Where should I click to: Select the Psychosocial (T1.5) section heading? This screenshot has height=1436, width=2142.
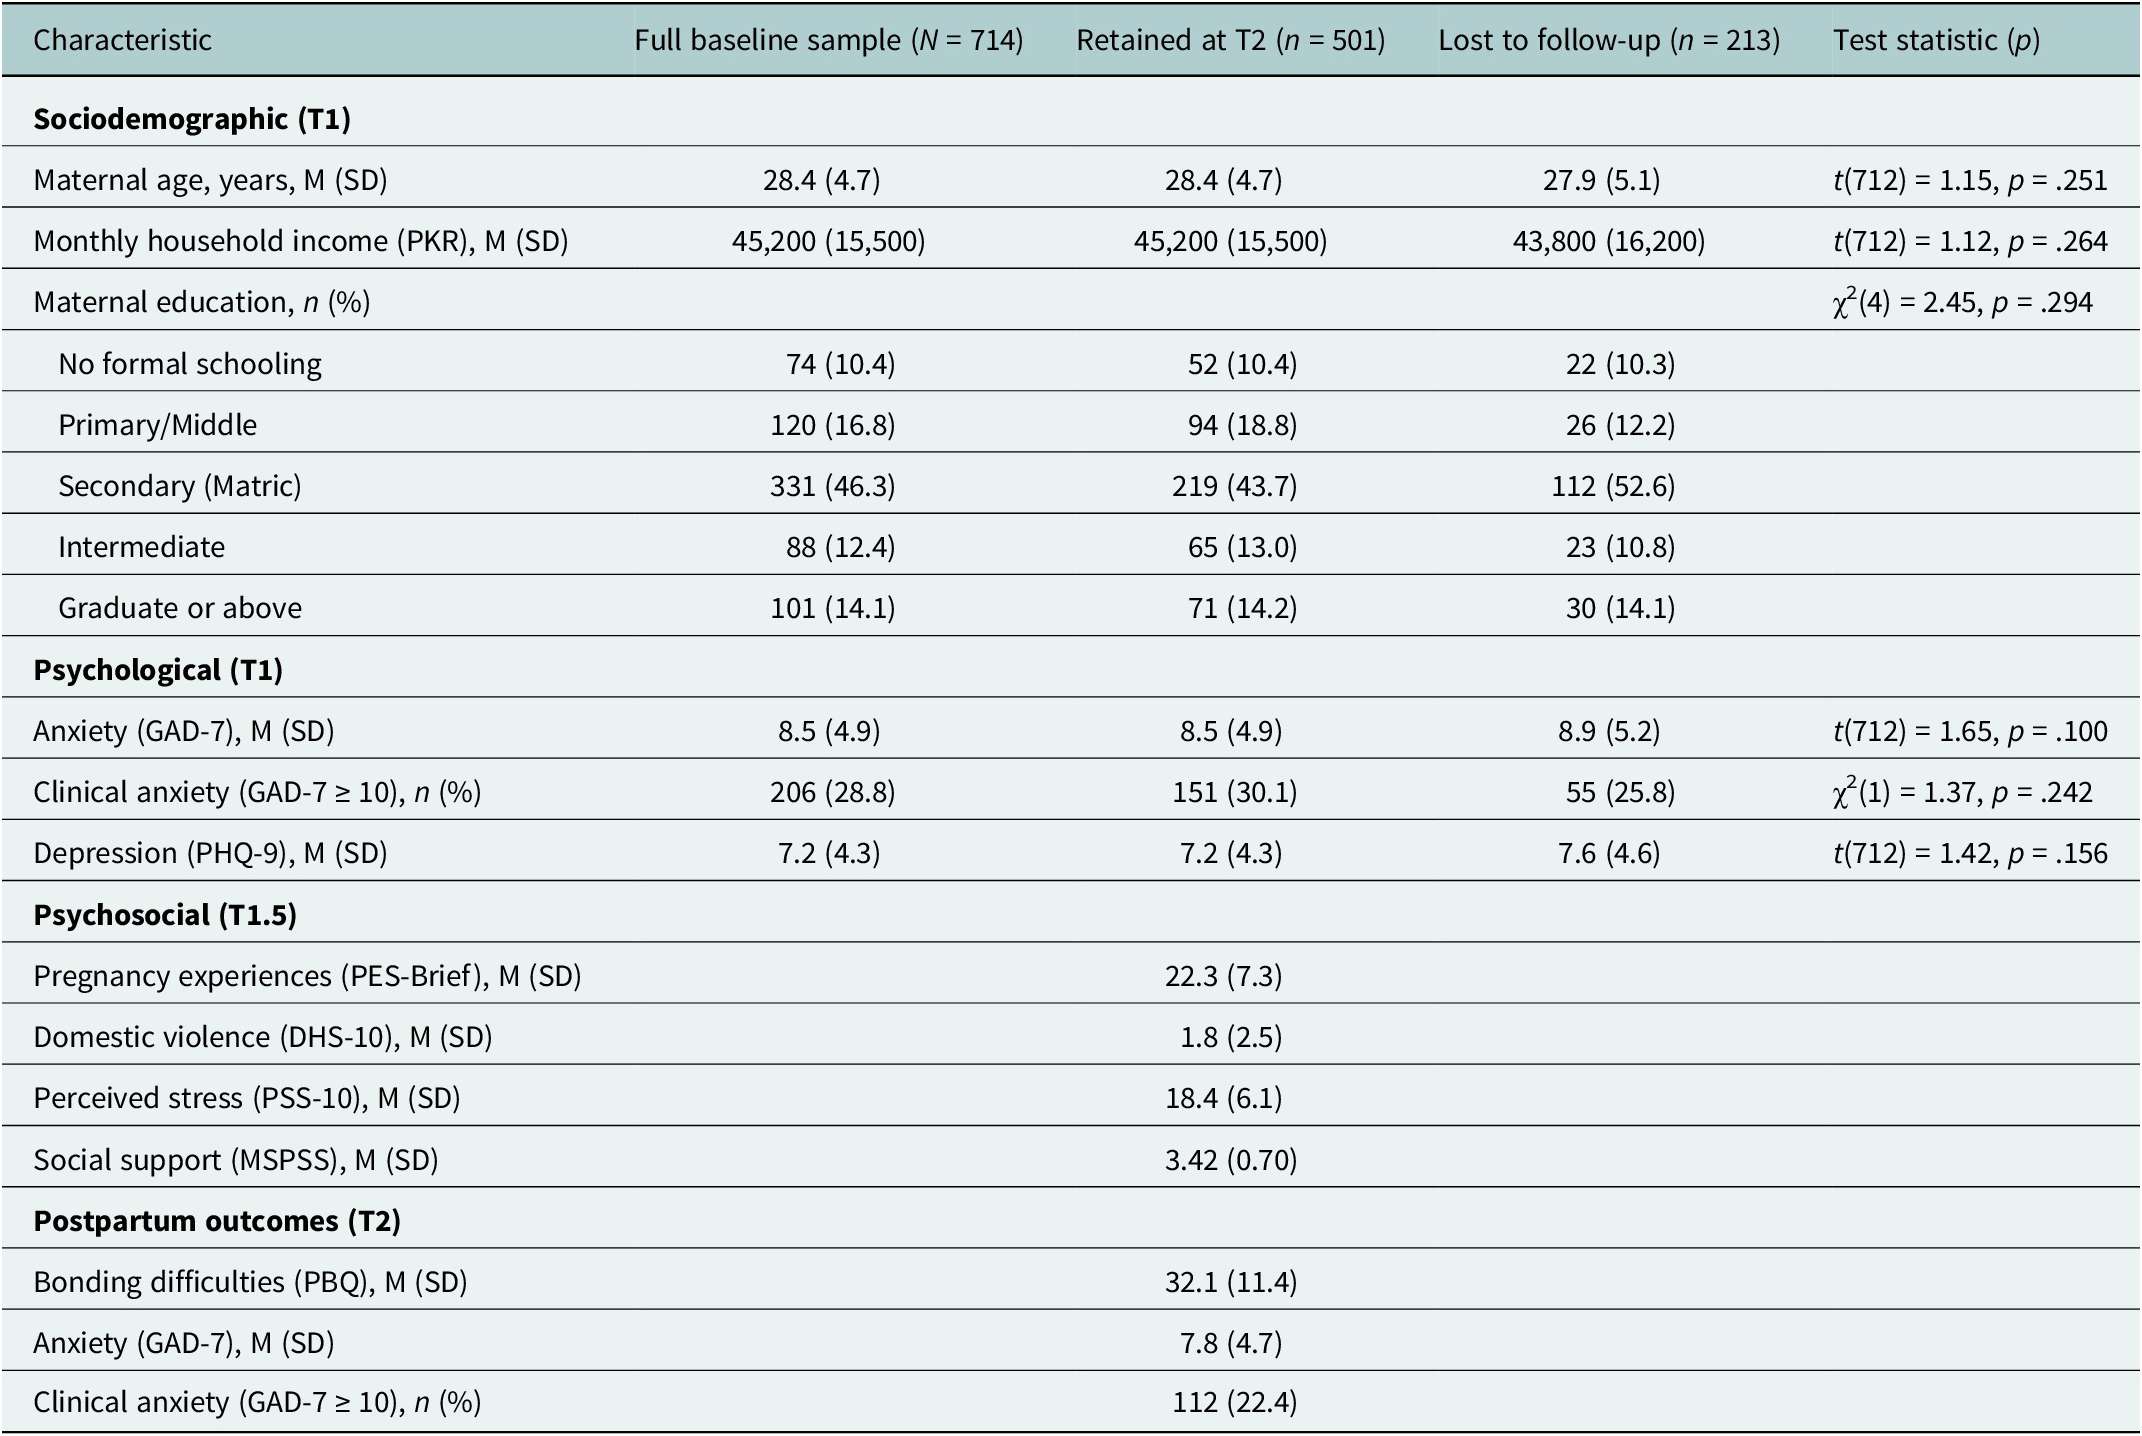(x=165, y=915)
